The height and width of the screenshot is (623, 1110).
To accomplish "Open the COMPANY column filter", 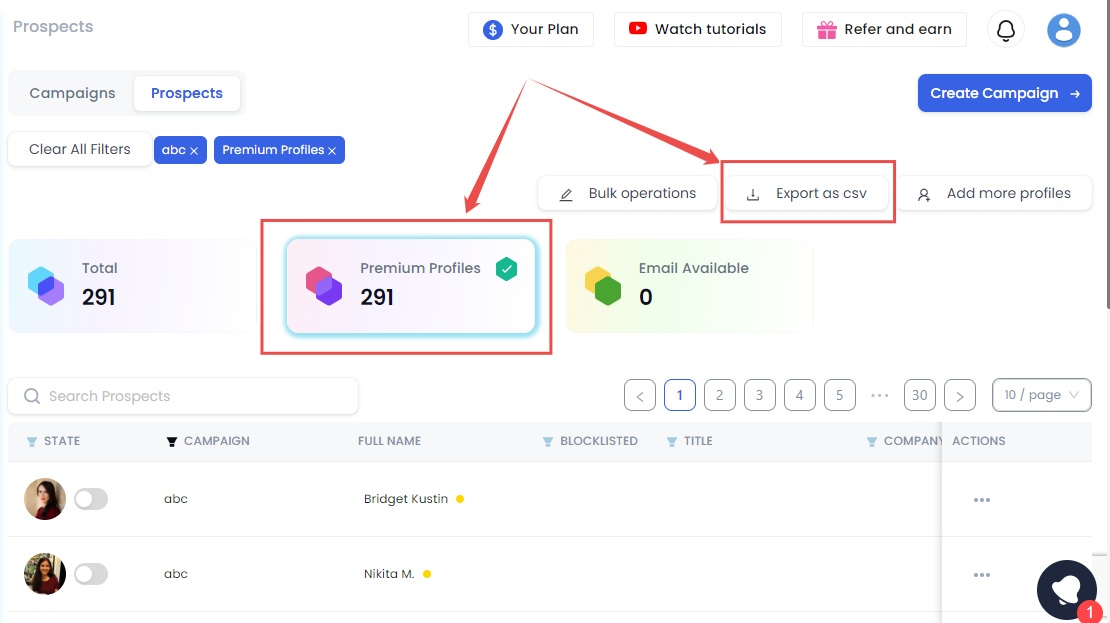I will click(x=871, y=441).
